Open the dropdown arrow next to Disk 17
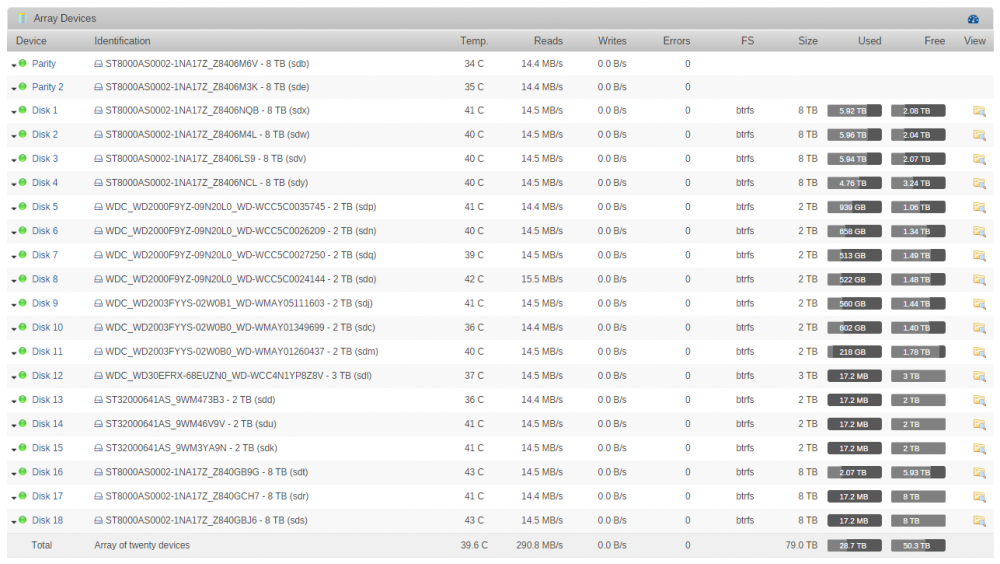 coord(13,498)
